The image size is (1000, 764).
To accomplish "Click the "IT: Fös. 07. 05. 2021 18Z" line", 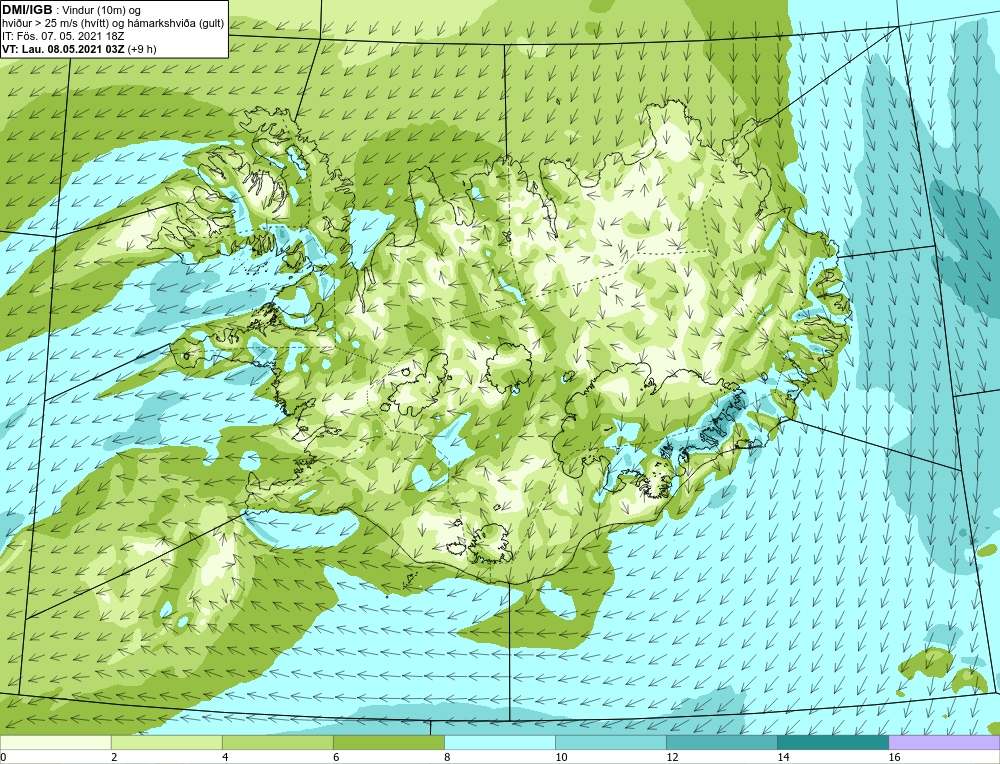I will (62, 36).
